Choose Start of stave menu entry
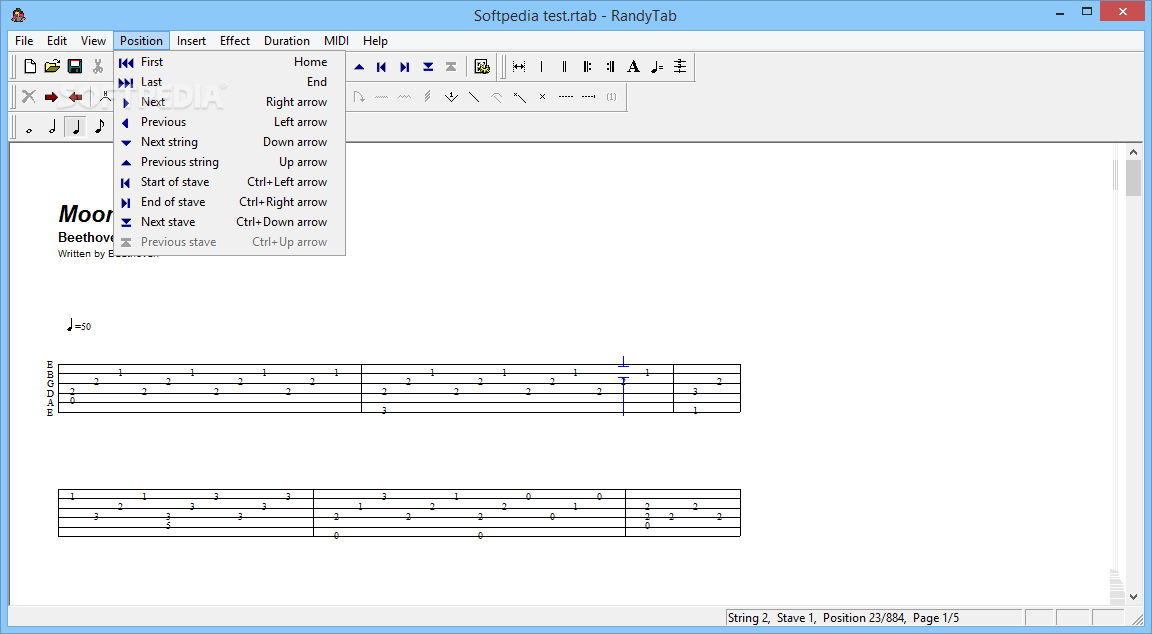This screenshot has height=634, width=1152. (x=229, y=182)
